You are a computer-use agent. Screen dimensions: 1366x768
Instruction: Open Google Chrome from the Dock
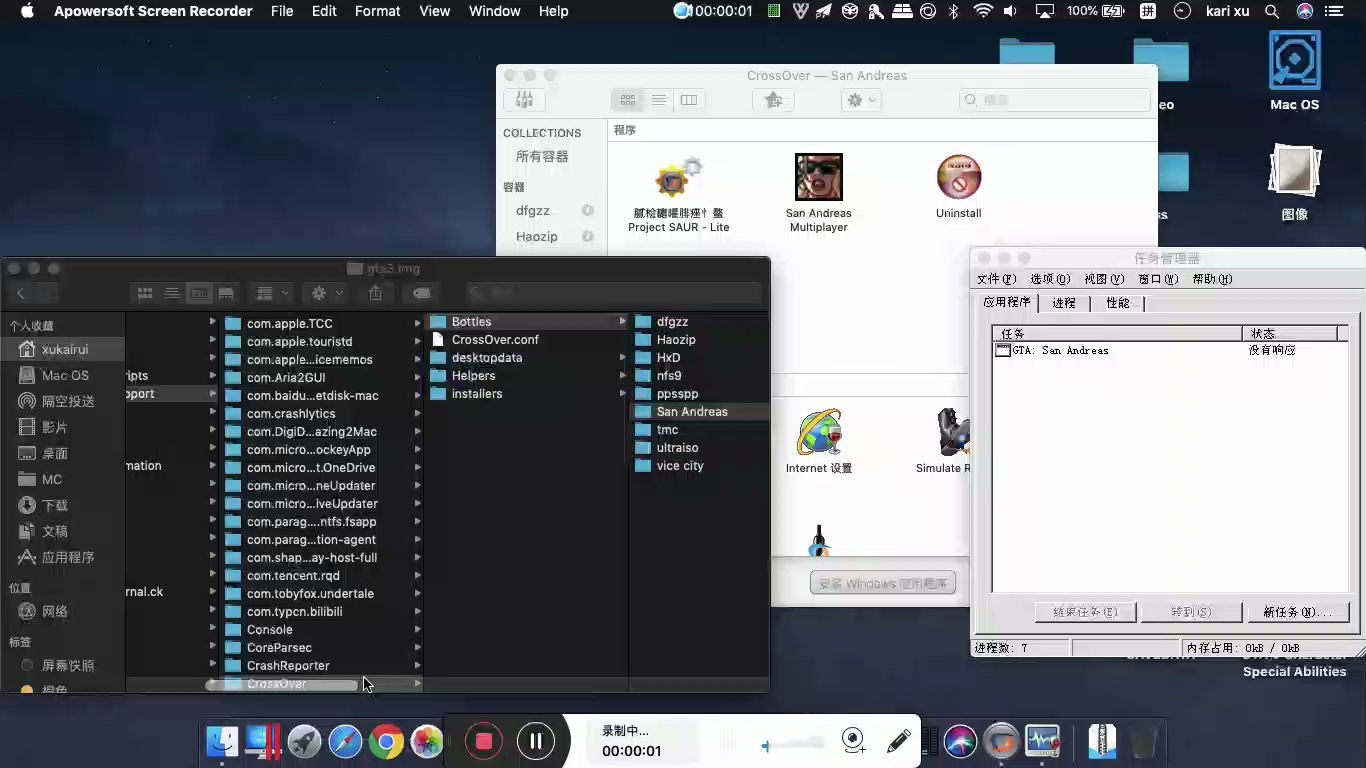386,741
